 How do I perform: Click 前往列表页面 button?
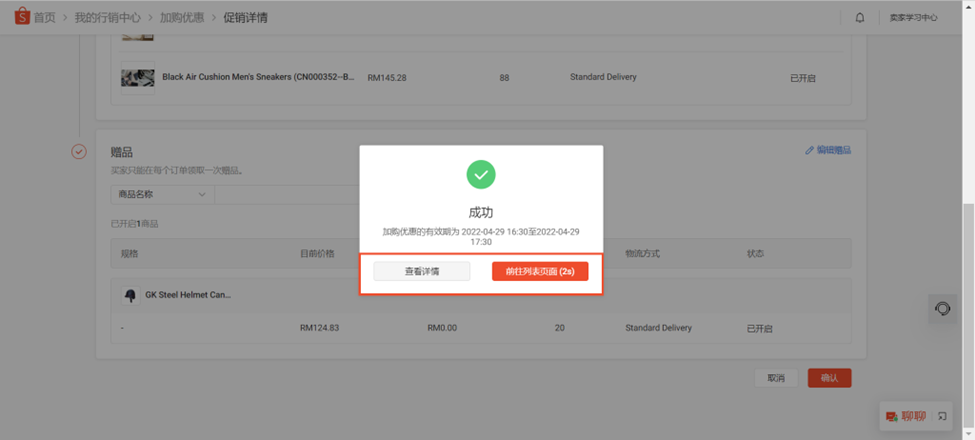(540, 272)
